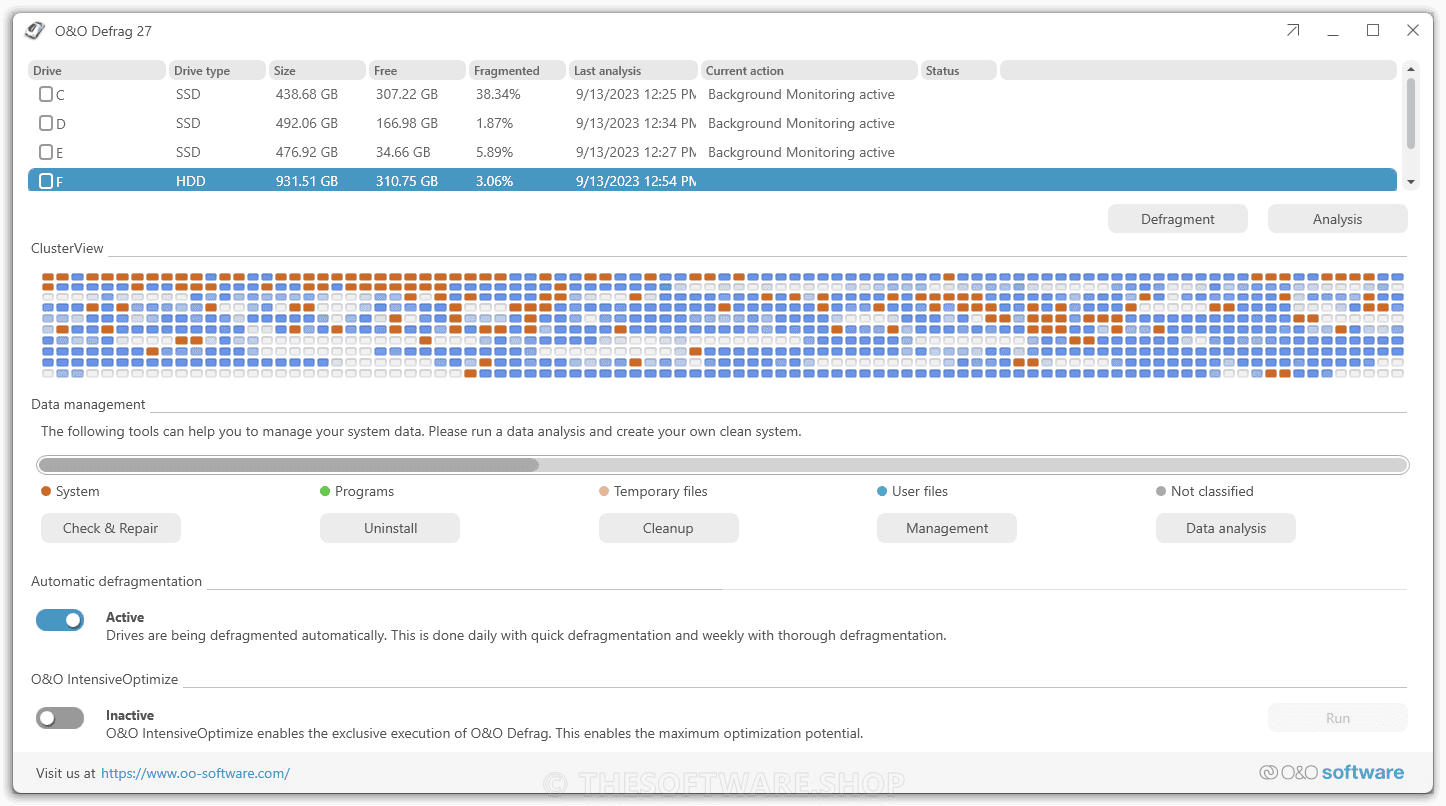1446x806 pixels.
Task: Click the blue User files legend dot
Action: click(x=882, y=491)
